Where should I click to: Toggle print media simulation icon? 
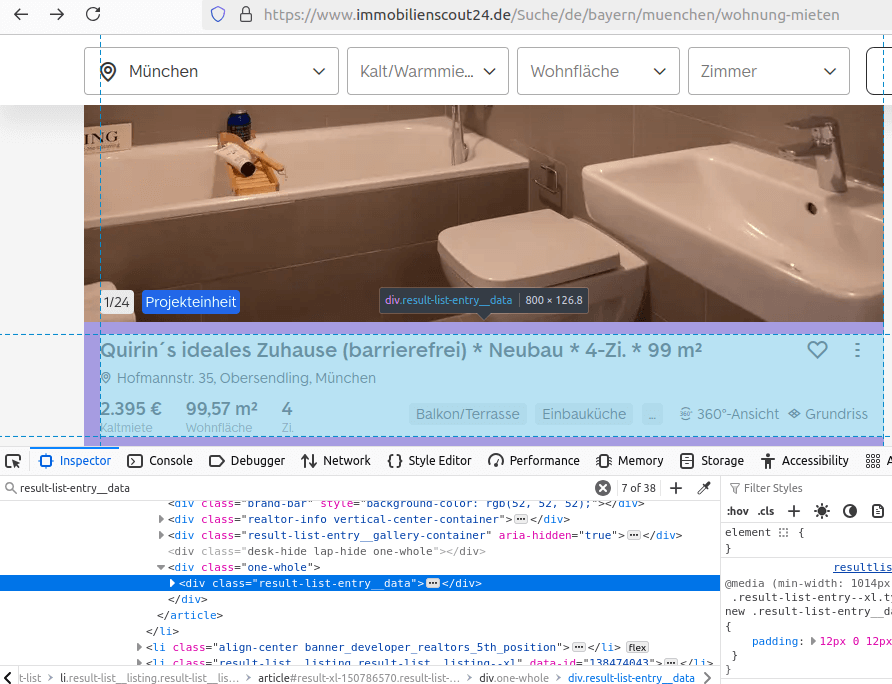click(878, 511)
